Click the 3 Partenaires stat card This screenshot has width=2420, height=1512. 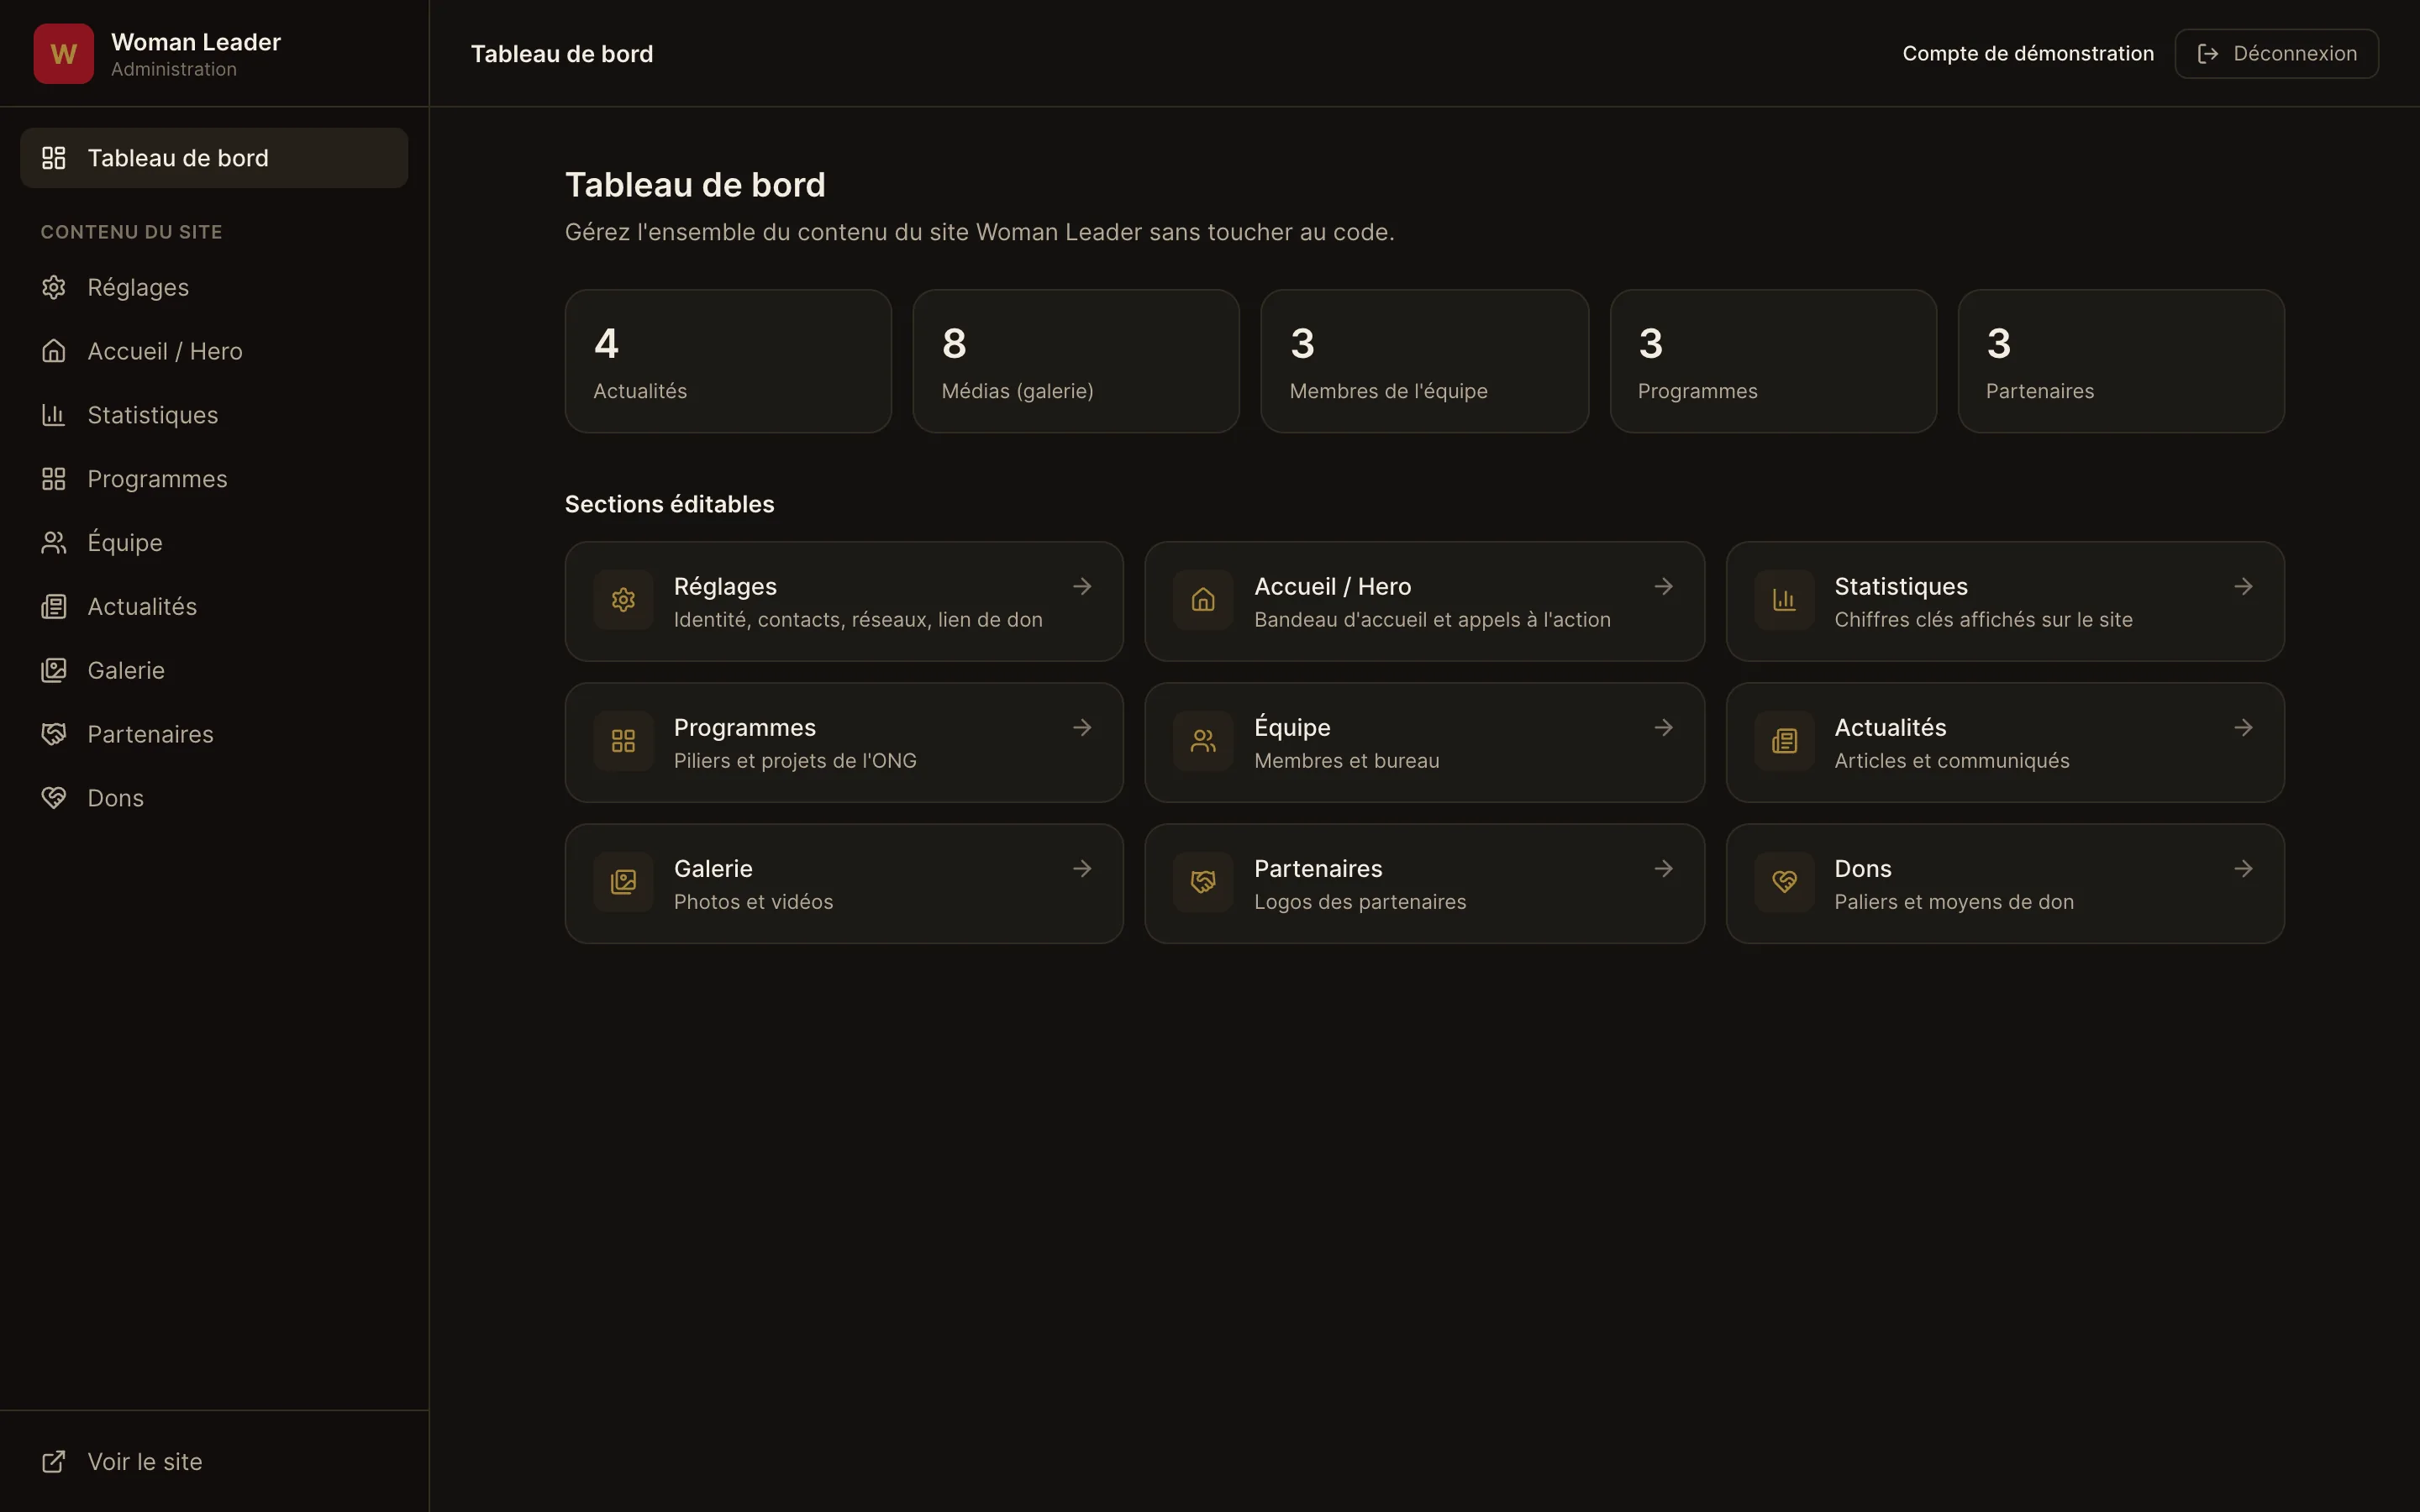coord(2121,361)
